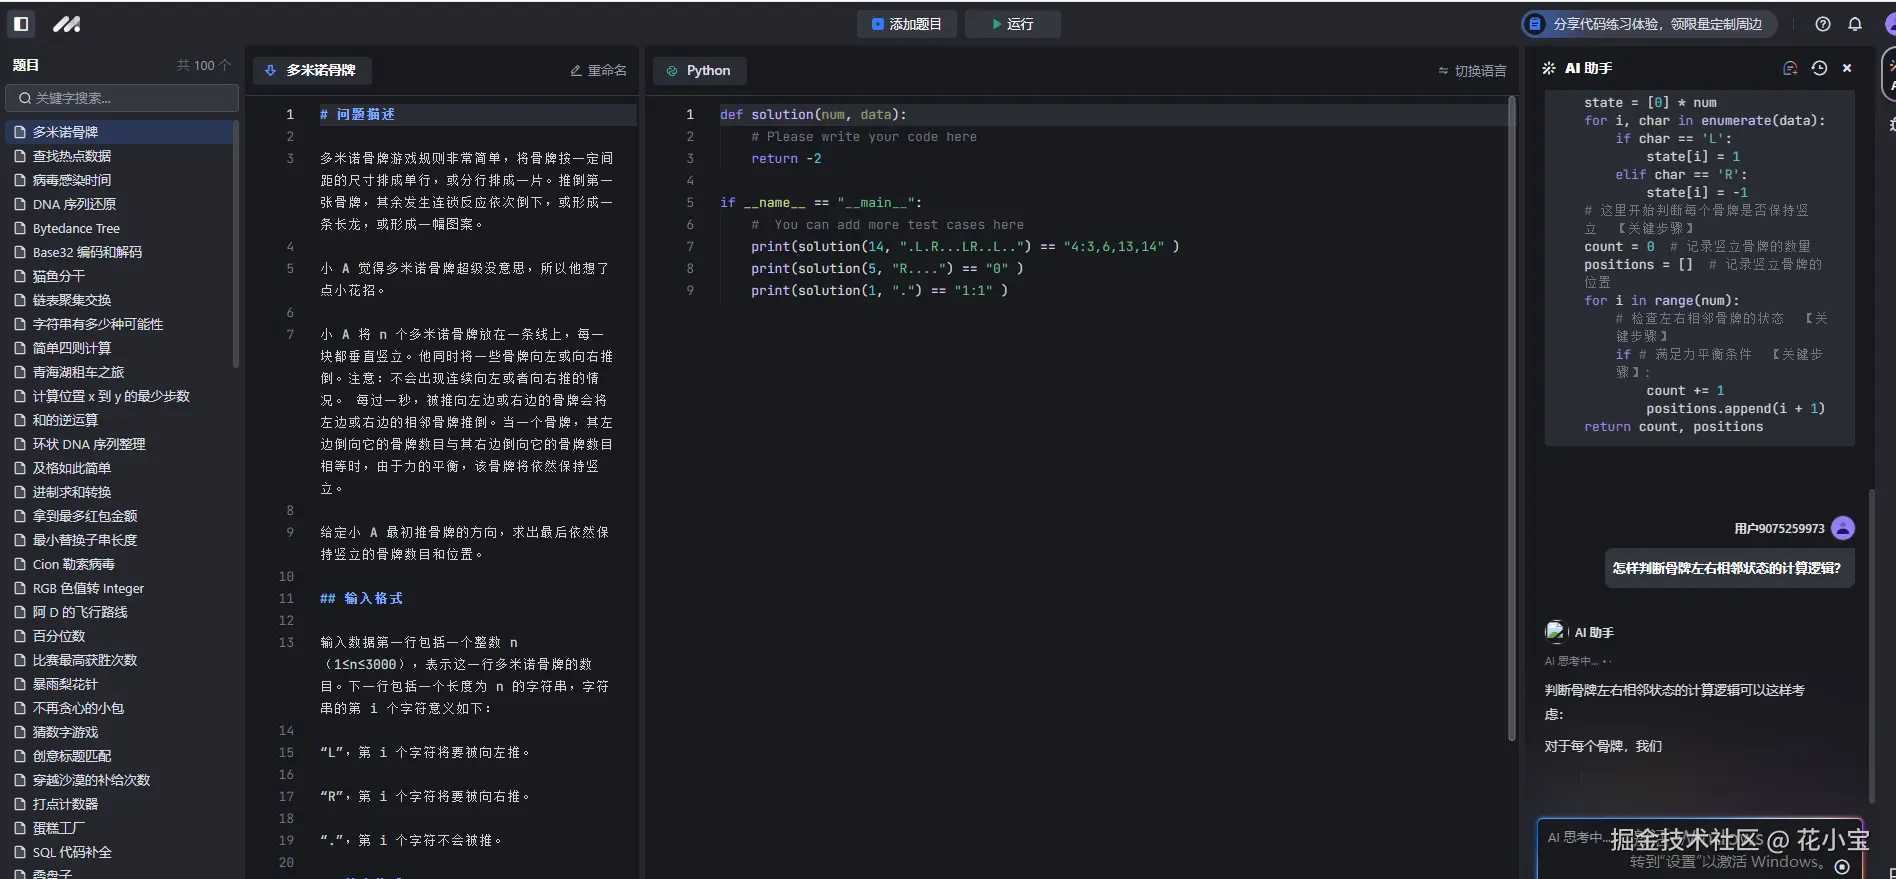Screen dimensions: 1896x879
Task: Click 添加题目 button
Action: point(906,24)
